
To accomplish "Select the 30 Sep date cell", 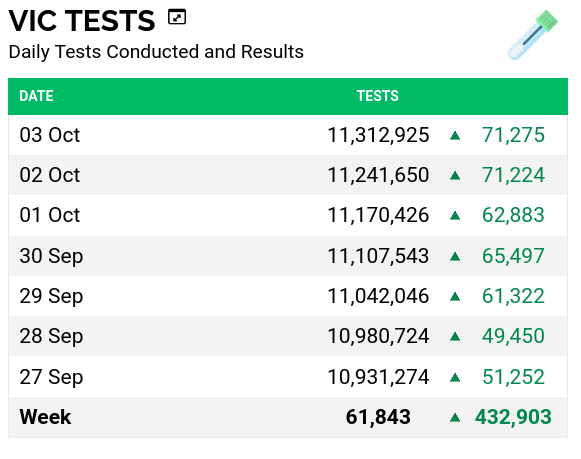I will [51, 256].
